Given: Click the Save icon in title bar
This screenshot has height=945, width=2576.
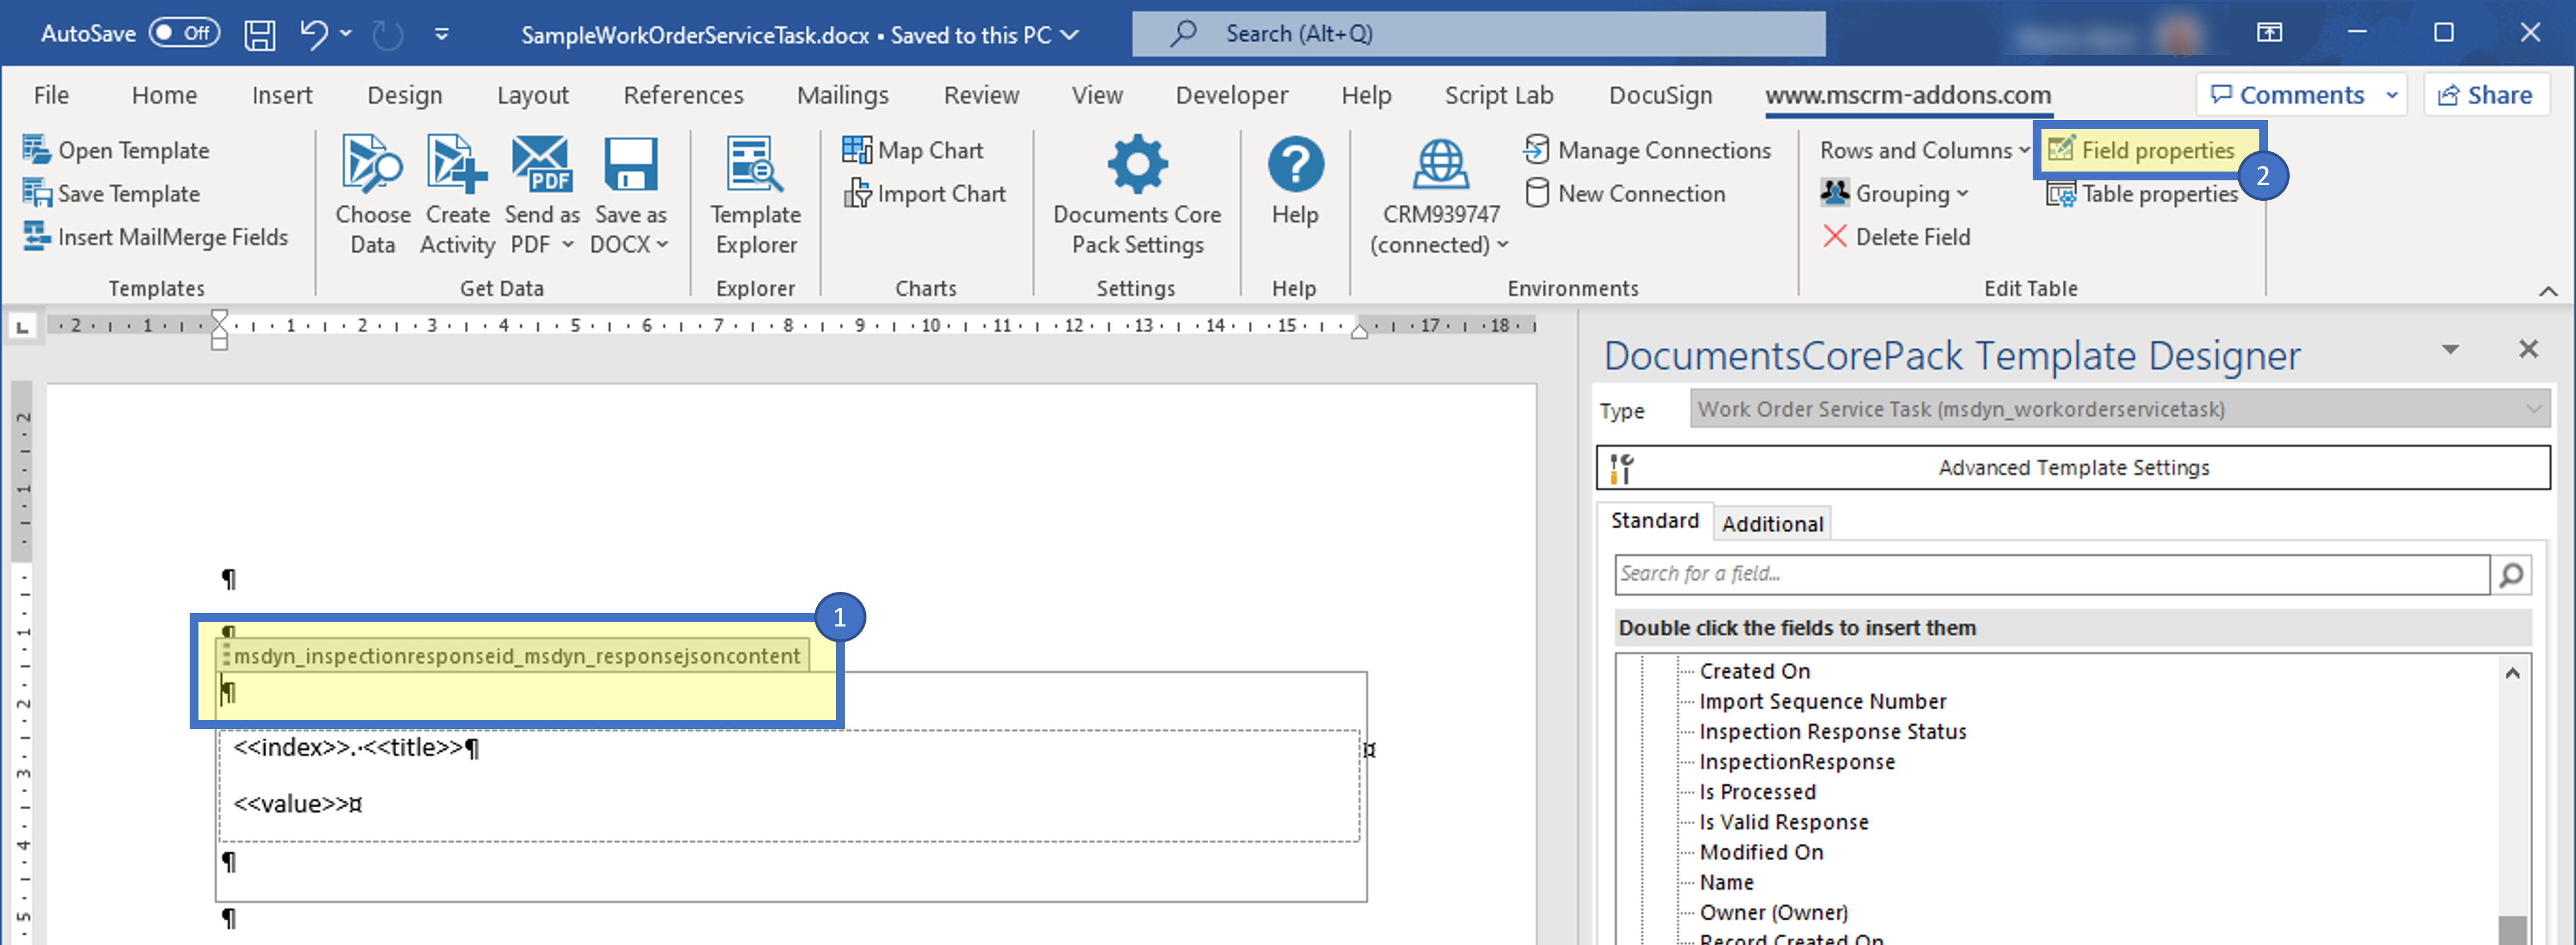Looking at the screenshot, I should click(260, 35).
